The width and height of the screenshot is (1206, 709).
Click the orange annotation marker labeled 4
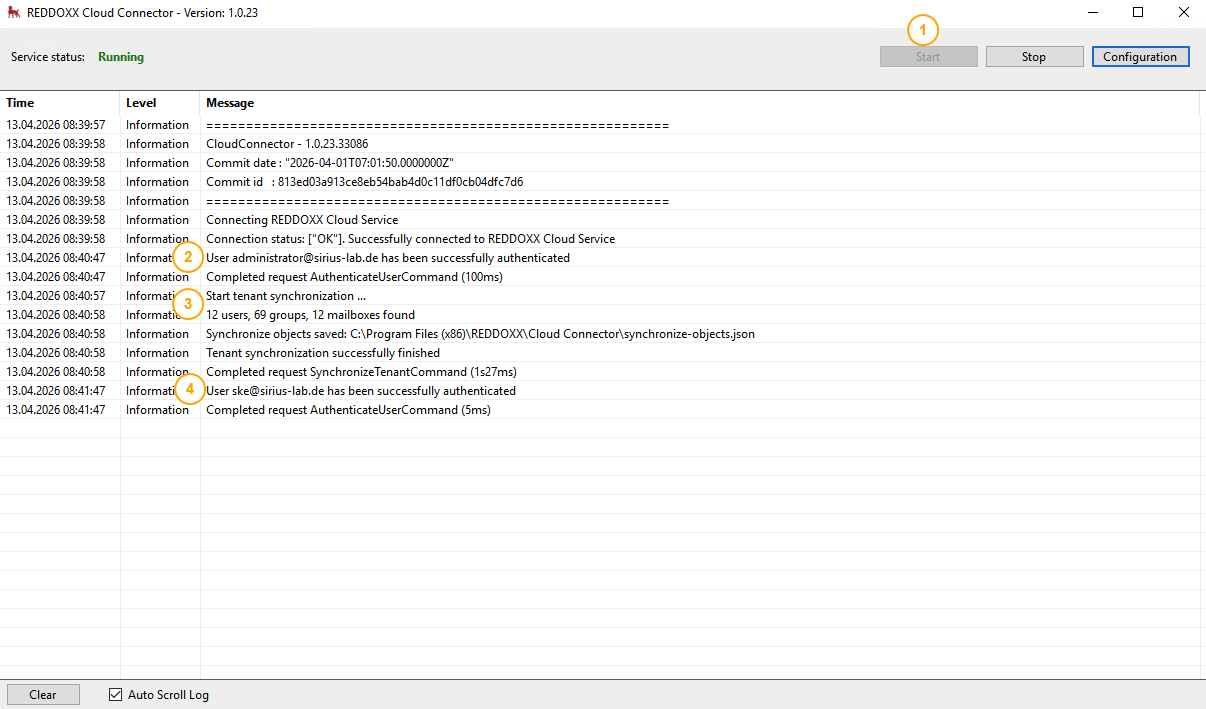[x=190, y=389]
